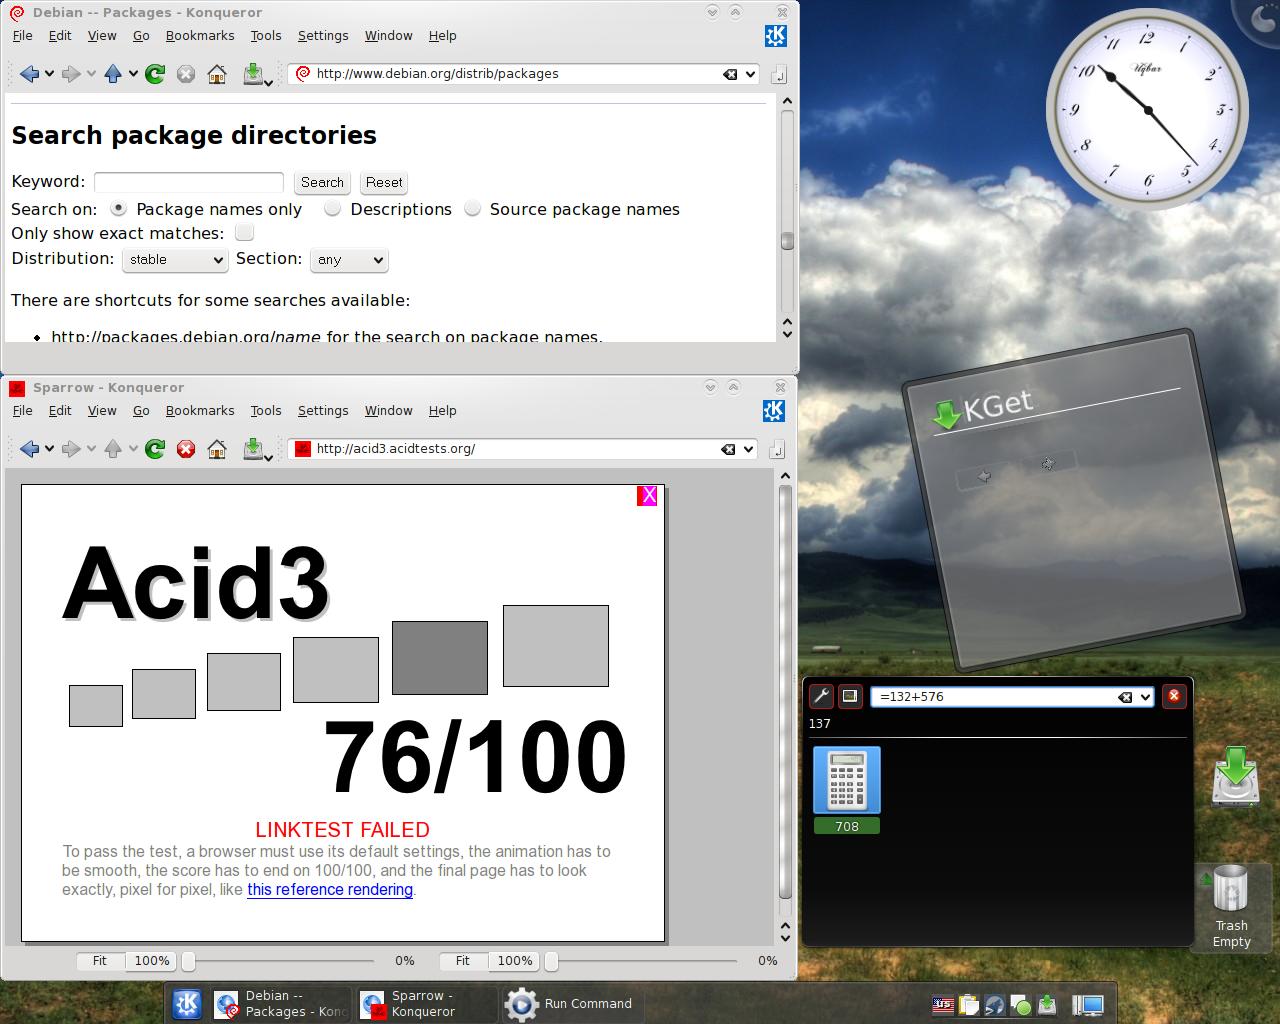Expand back history dropdown in Debian window

point(49,74)
